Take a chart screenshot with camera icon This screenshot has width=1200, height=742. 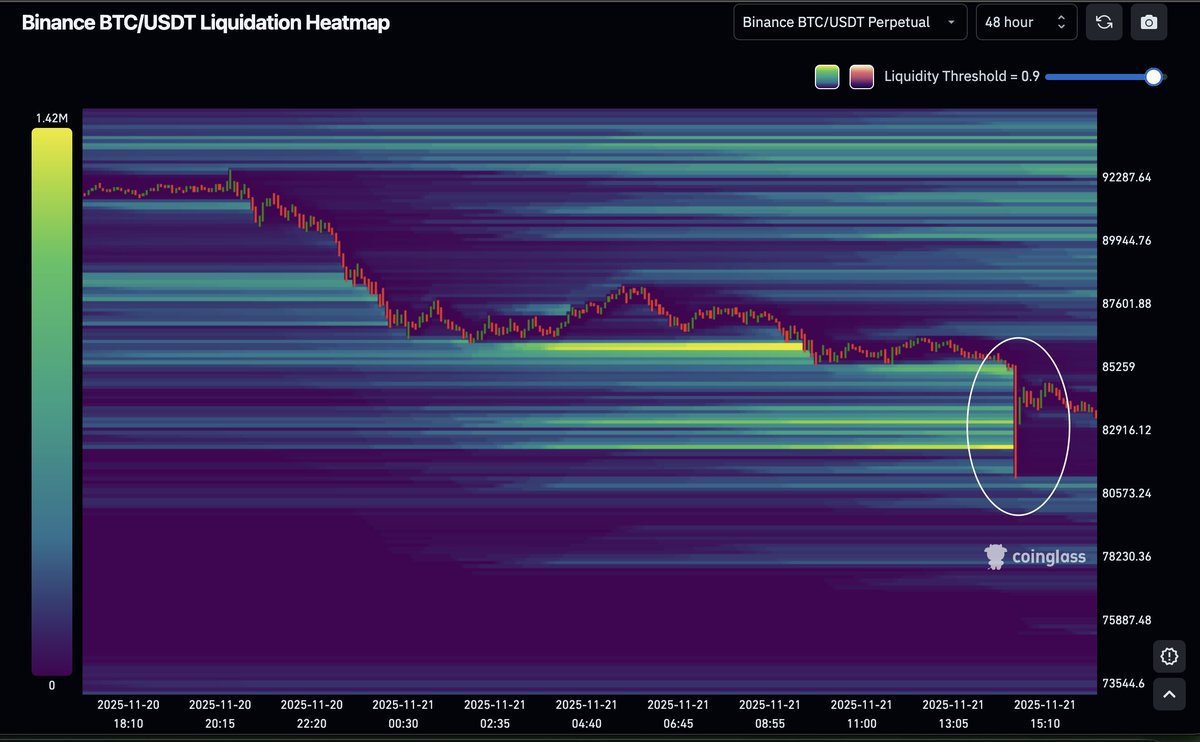click(1149, 22)
